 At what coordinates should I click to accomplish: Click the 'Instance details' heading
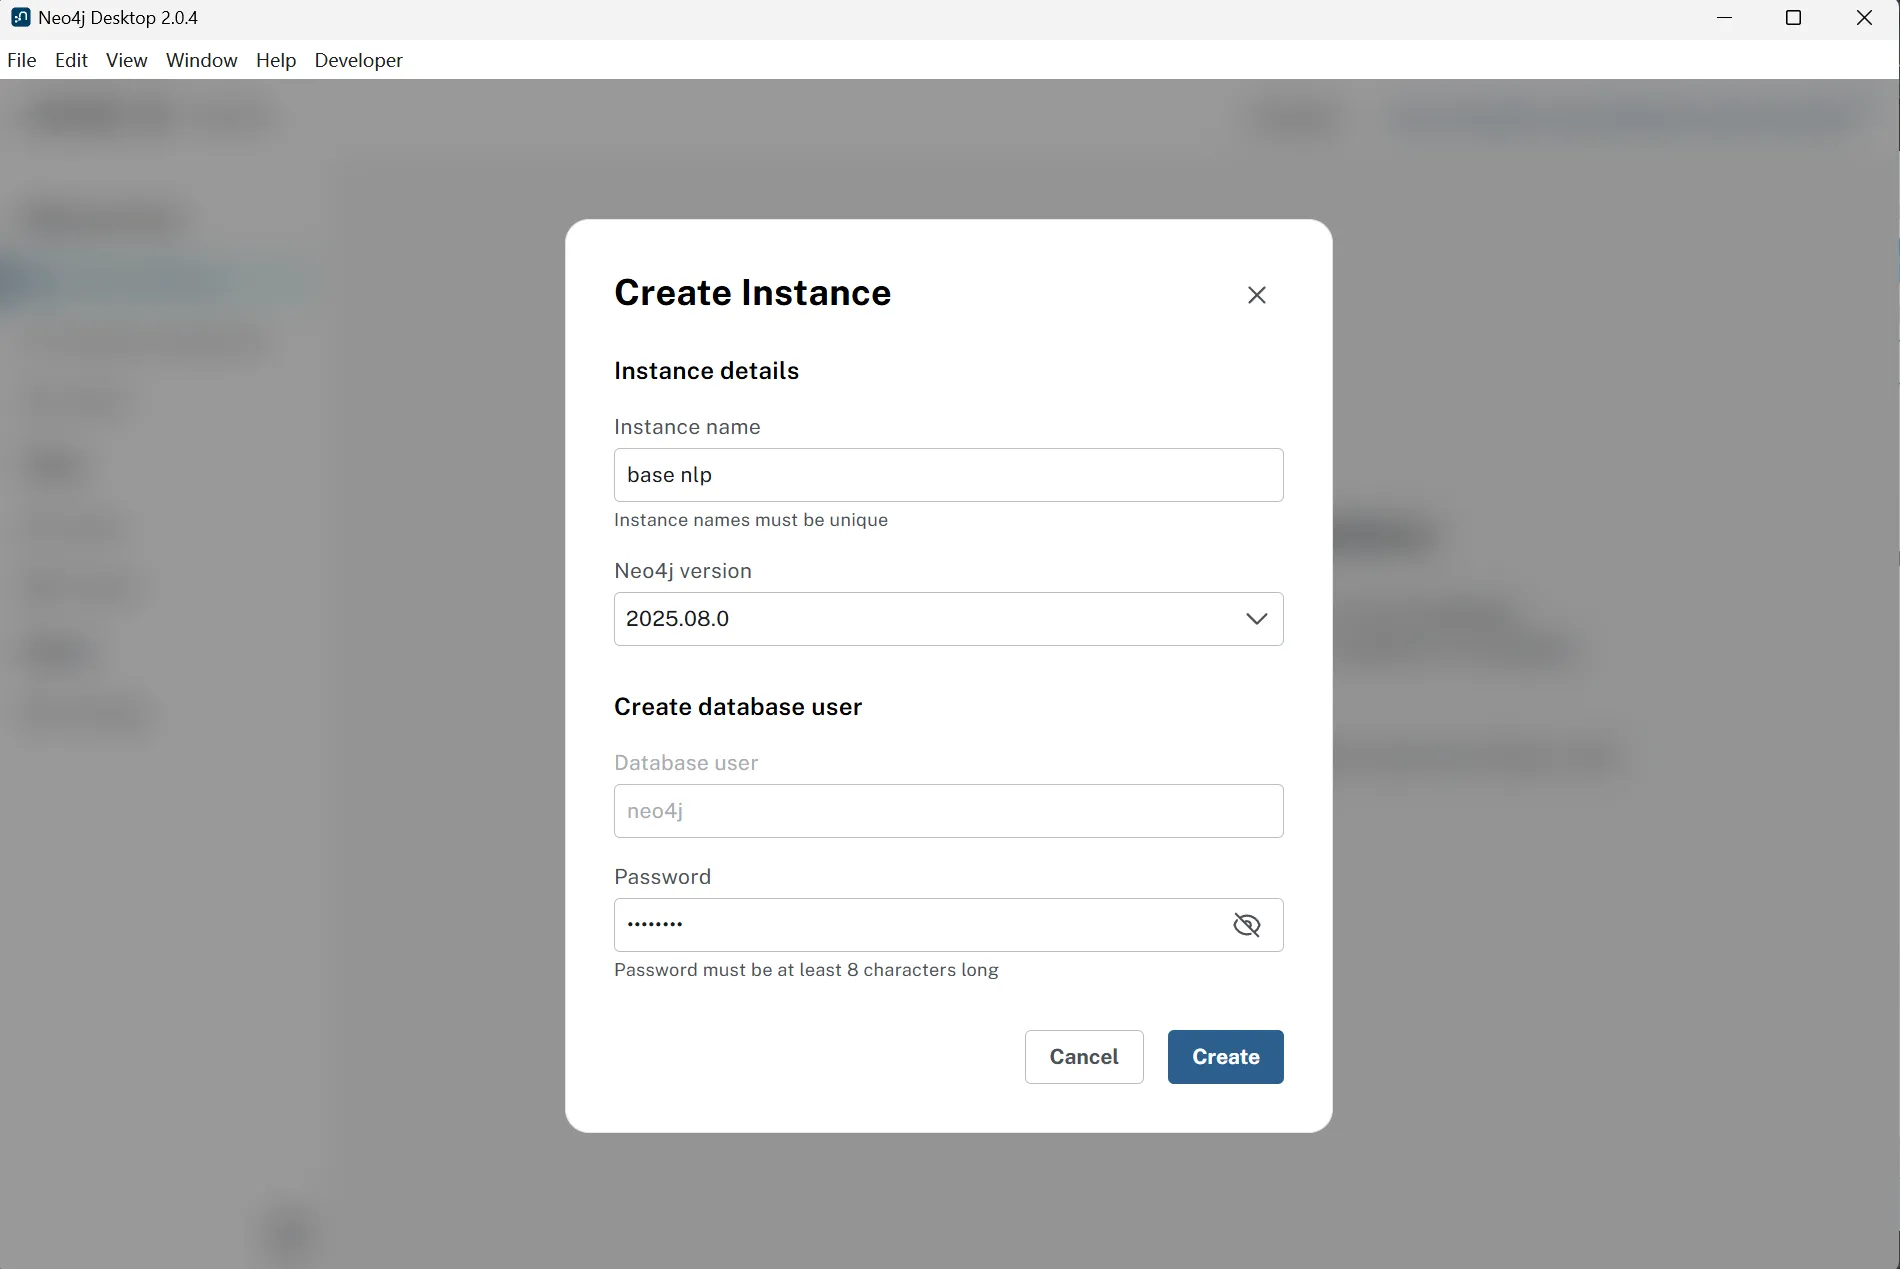[x=707, y=371]
